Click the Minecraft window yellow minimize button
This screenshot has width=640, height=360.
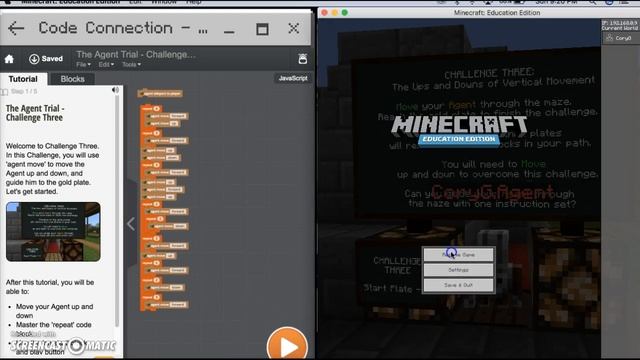pyautogui.click(x=335, y=13)
